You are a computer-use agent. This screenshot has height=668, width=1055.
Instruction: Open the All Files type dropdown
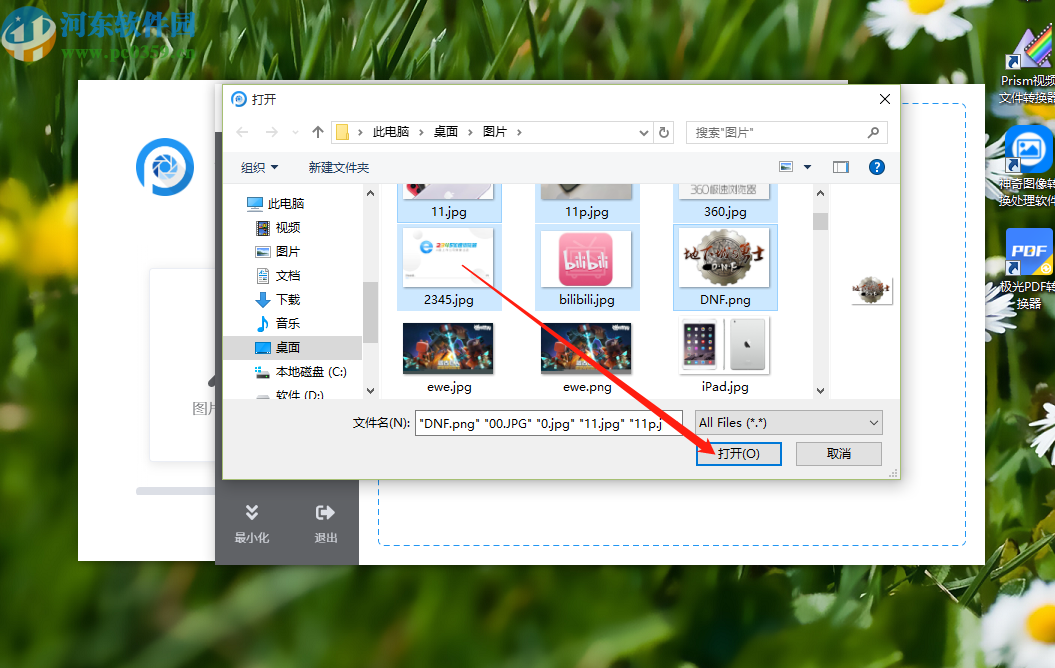(788, 423)
